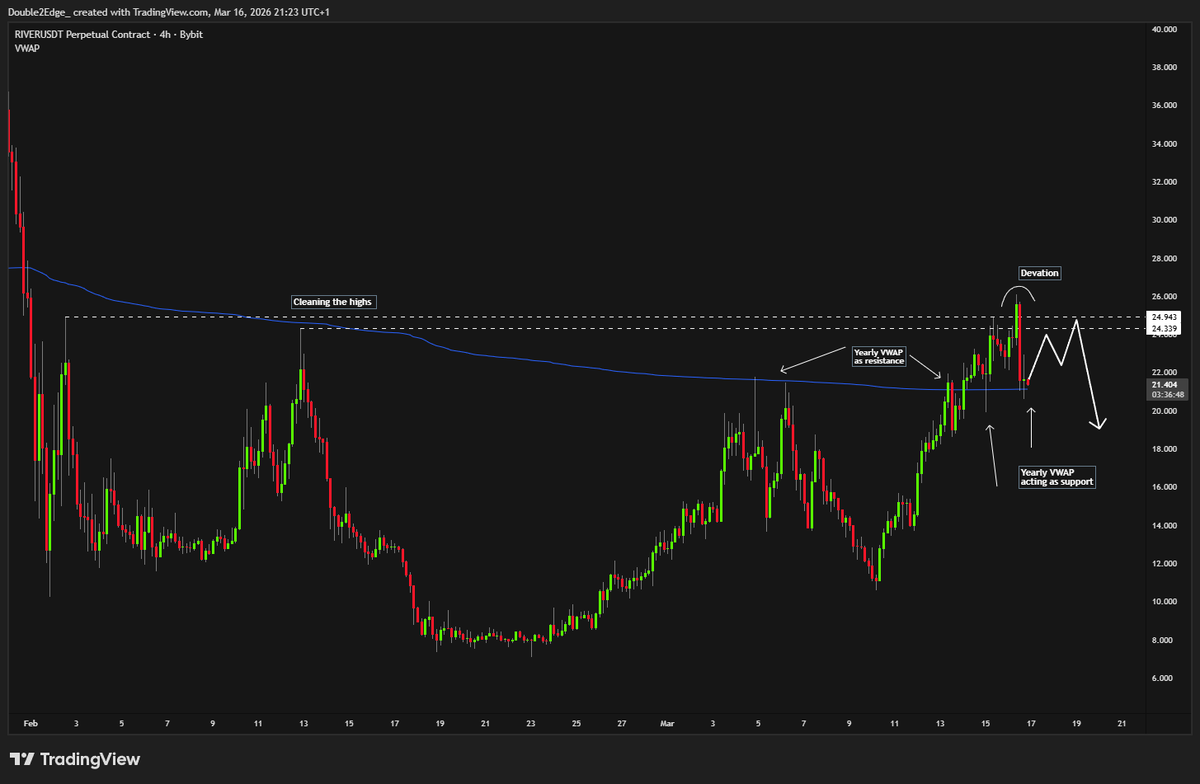Click the 27 date on the time axis
1200x784 pixels.
point(621,722)
